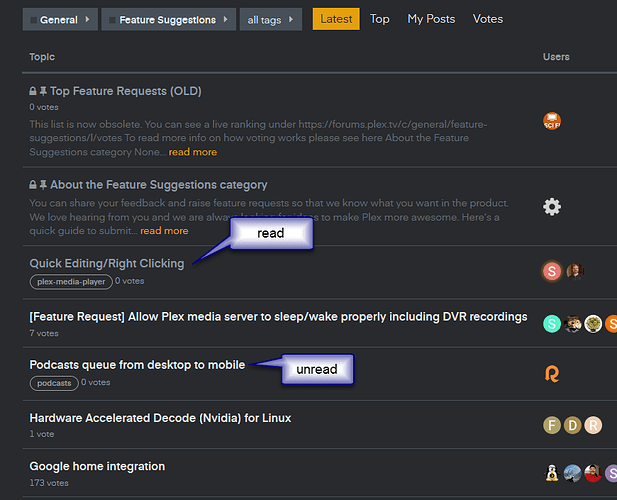Click the F avatar on Hardware Accelerated row

click(x=552, y=425)
